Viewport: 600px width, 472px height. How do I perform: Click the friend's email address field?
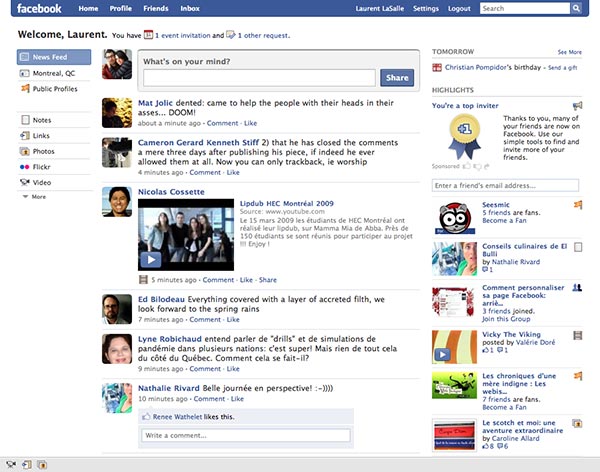(505, 185)
